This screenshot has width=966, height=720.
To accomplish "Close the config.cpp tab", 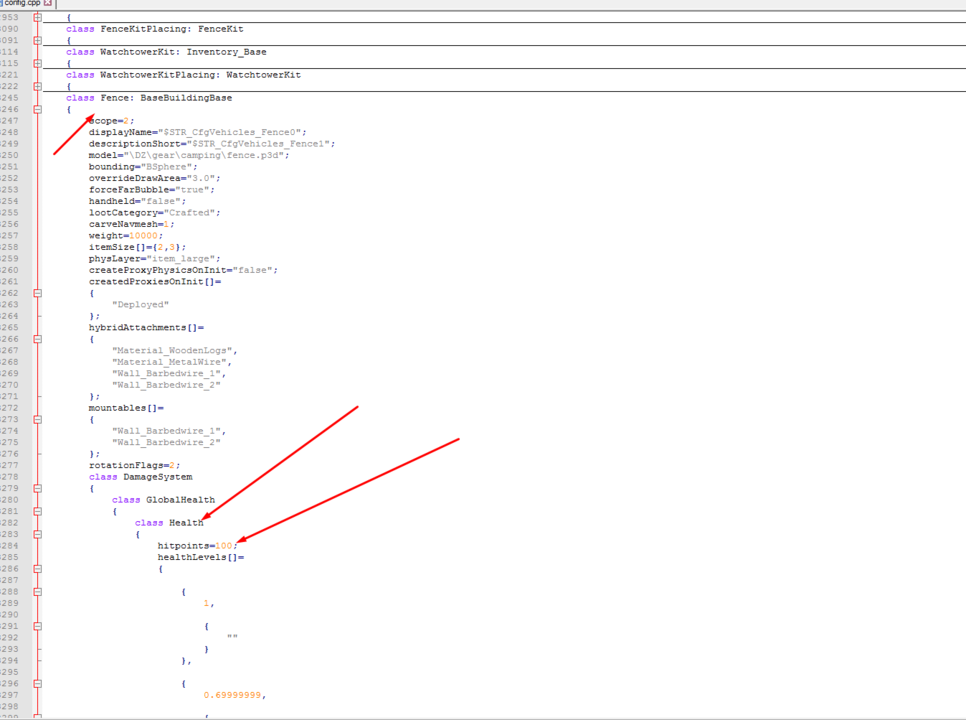I will 48,3.
